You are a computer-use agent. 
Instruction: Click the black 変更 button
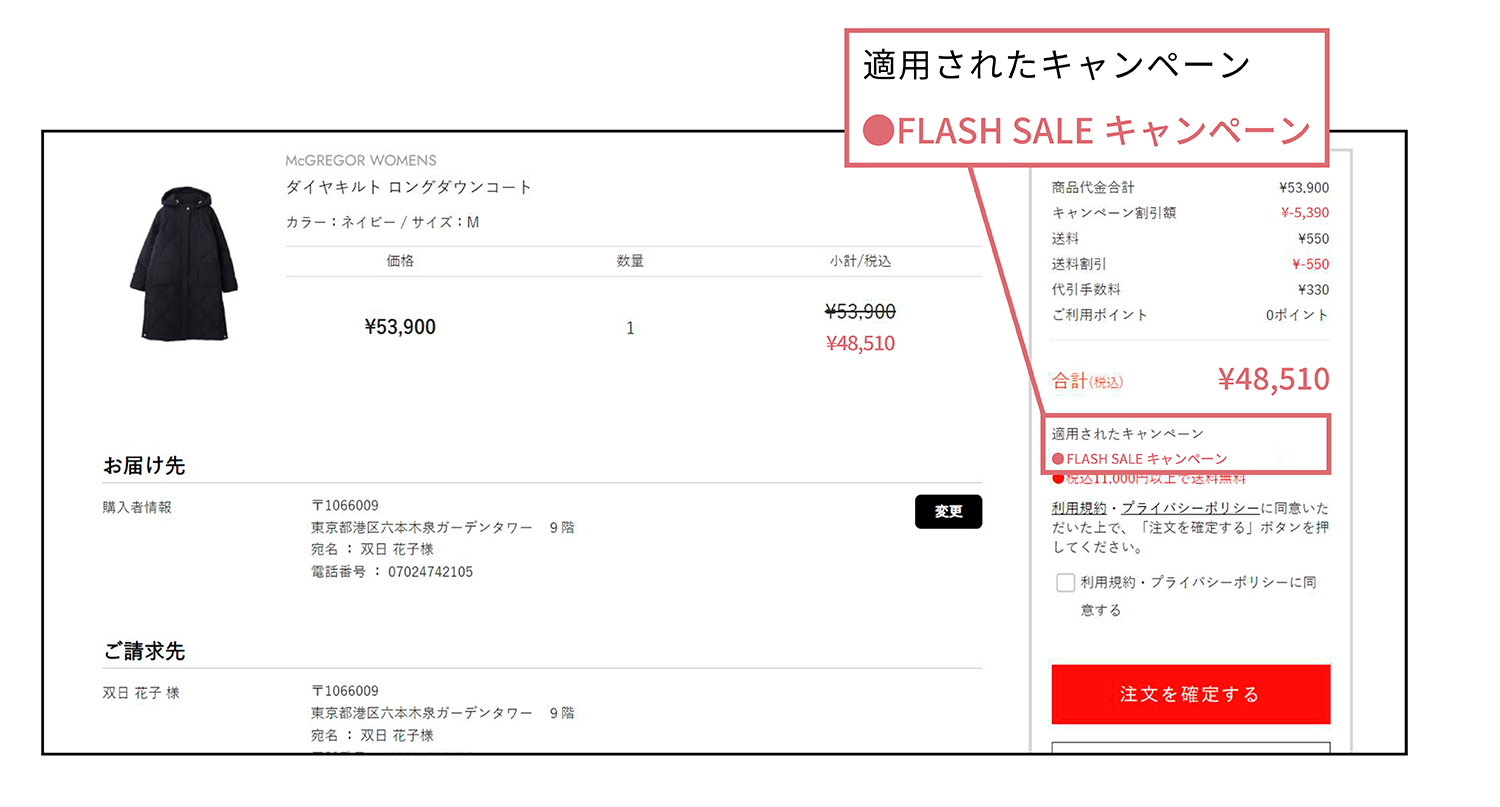pyautogui.click(x=948, y=512)
